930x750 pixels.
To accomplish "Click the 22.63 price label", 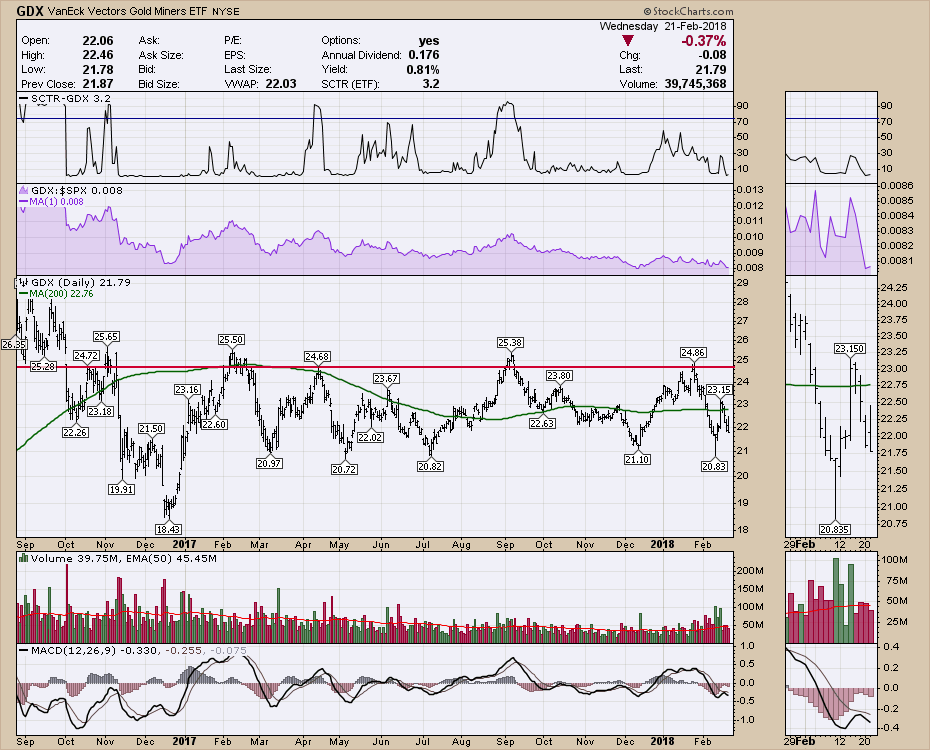I will tap(542, 423).
